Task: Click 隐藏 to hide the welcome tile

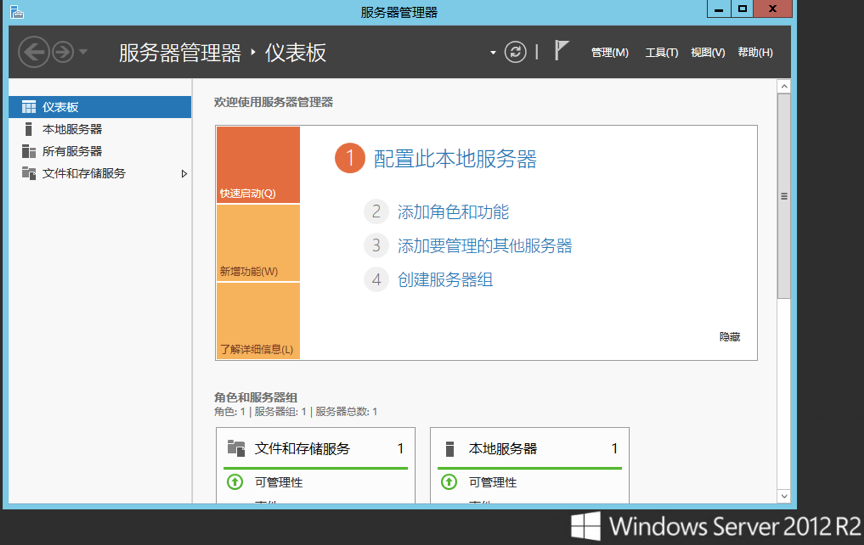Action: pos(730,337)
